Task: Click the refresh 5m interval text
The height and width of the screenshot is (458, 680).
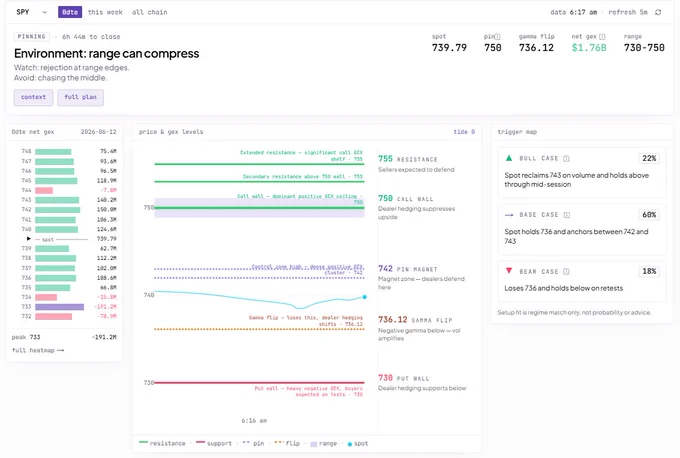Action: click(x=628, y=12)
